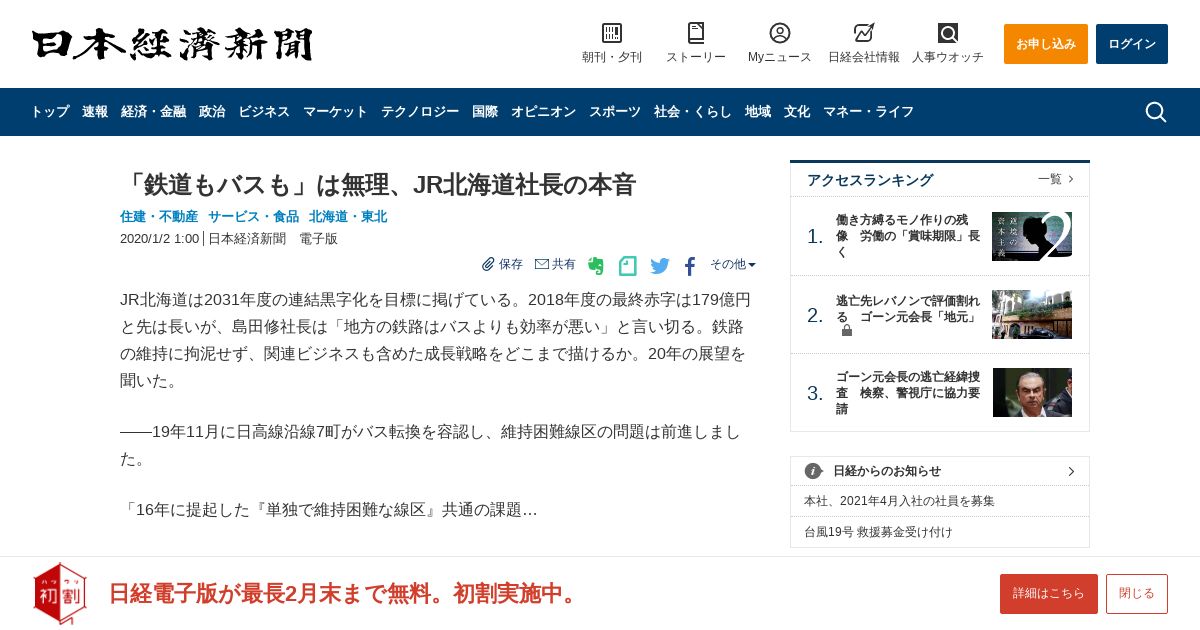1200x630 pixels.
Task: Click the 詳細はこちら button
Action: click(x=1049, y=594)
